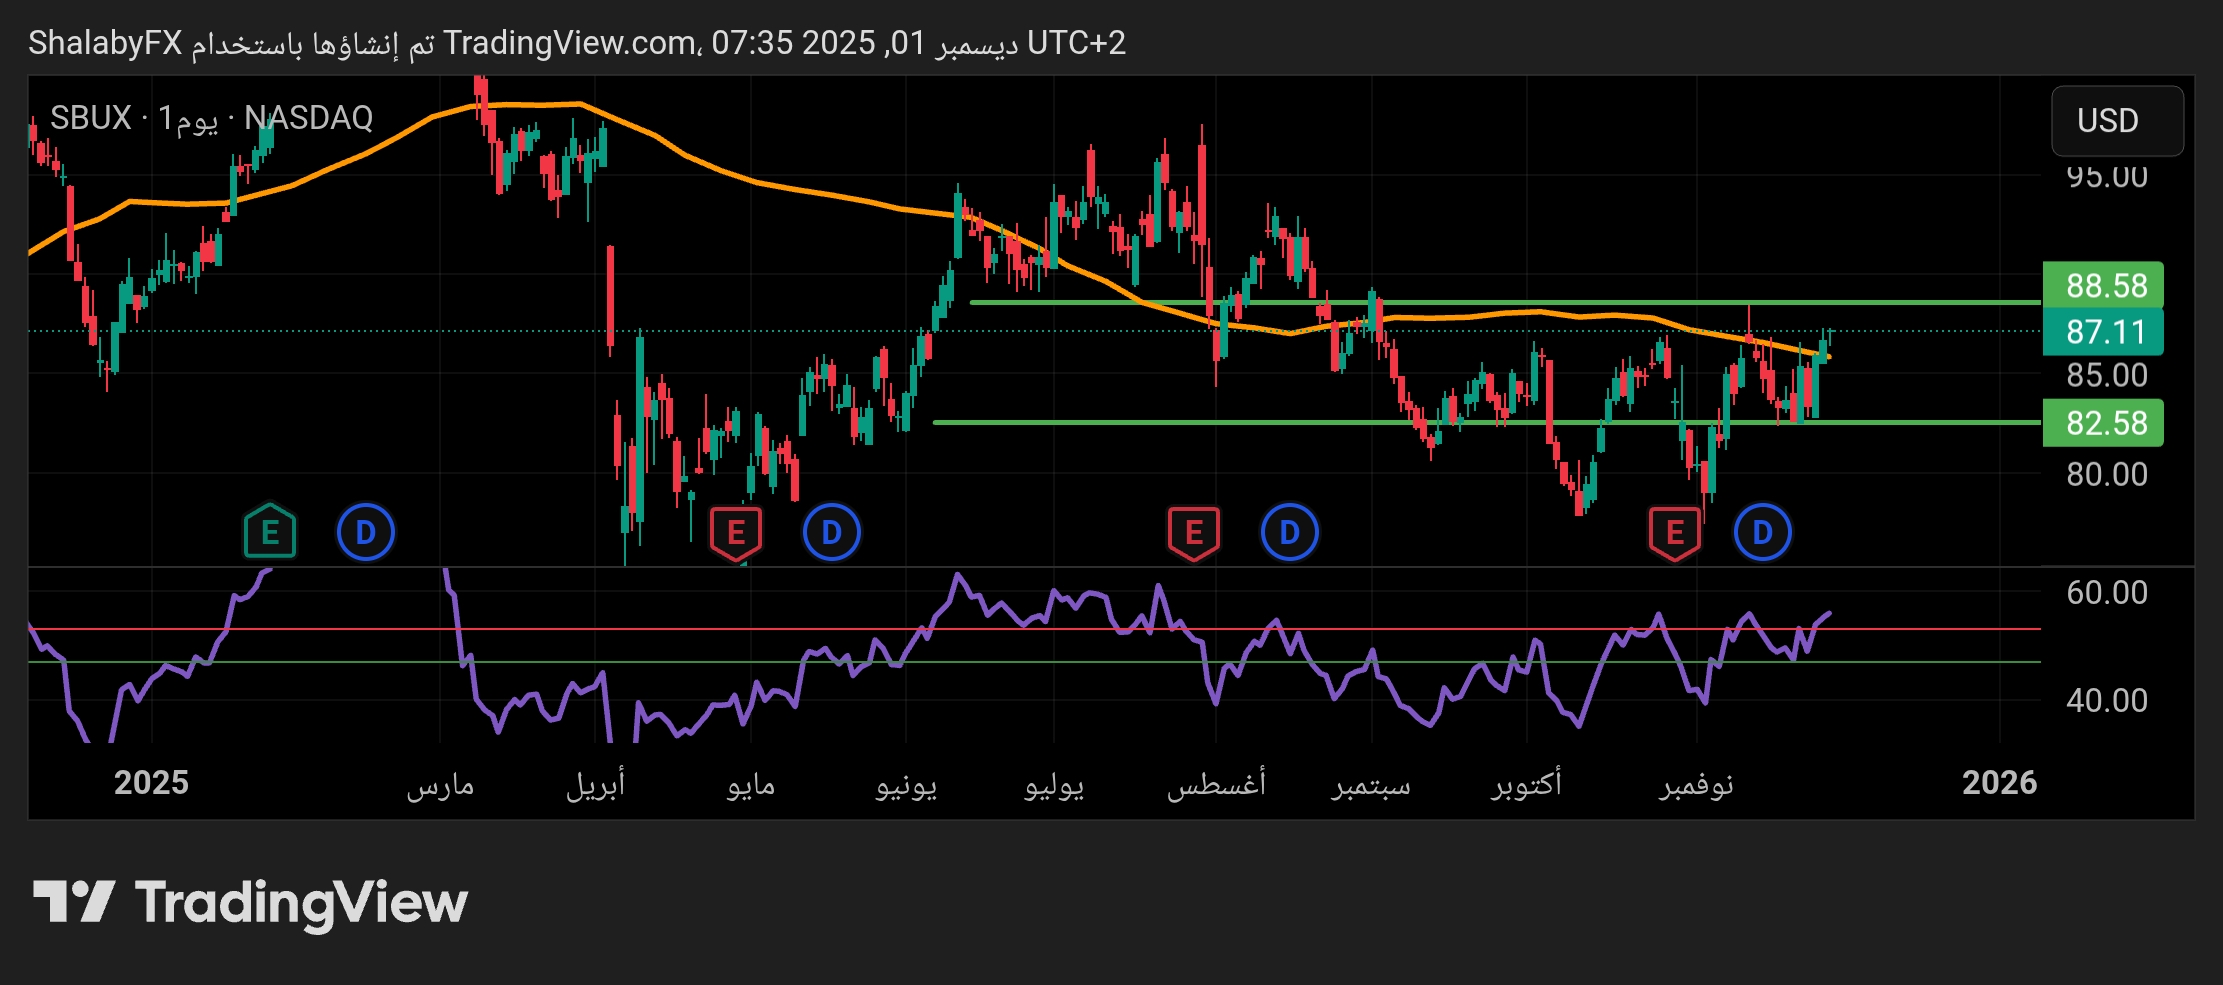Click the dividend D marker near August
This screenshot has height=985, width=2223.
[x=1289, y=532]
